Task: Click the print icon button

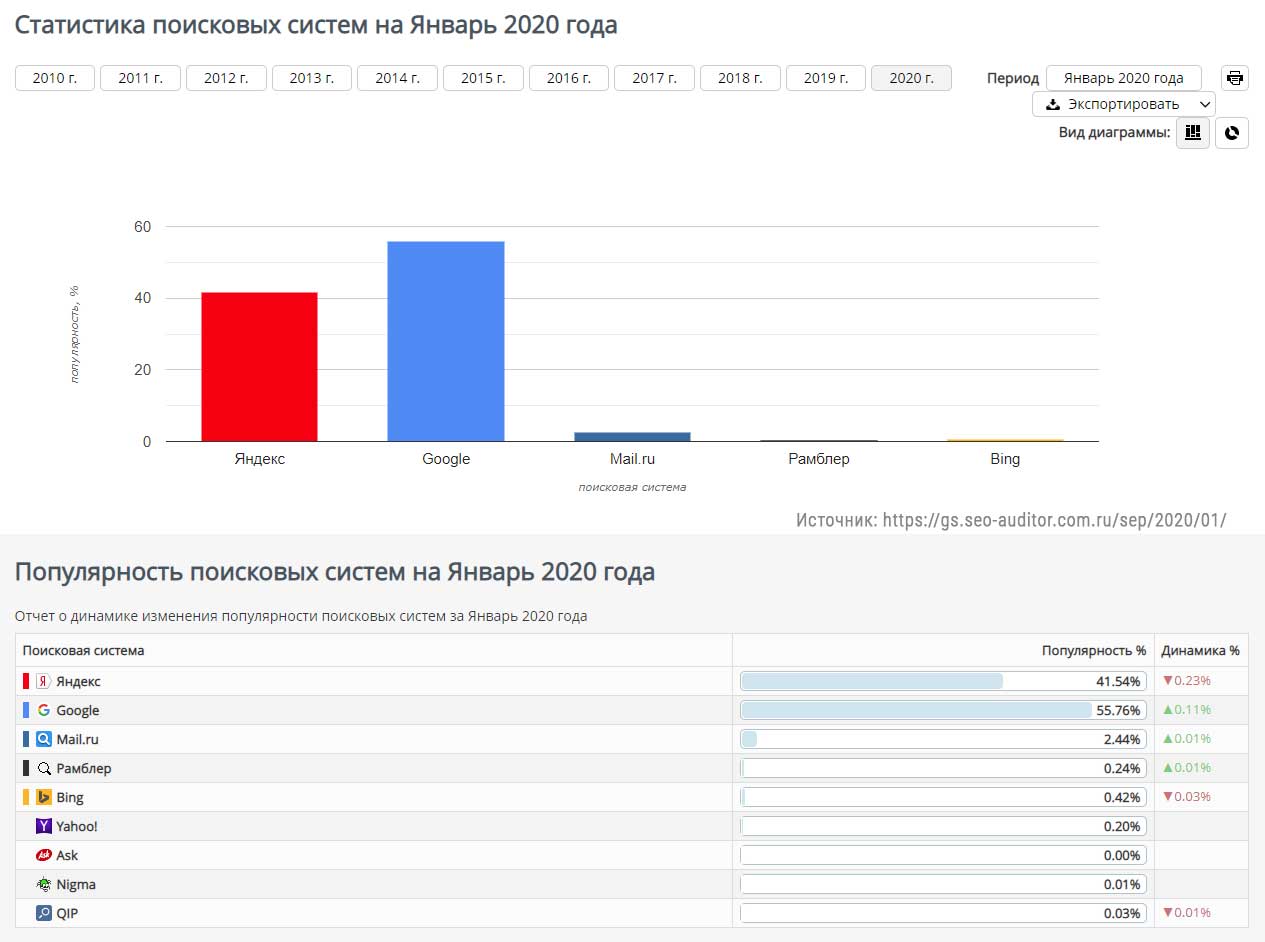Action: pyautogui.click(x=1235, y=78)
